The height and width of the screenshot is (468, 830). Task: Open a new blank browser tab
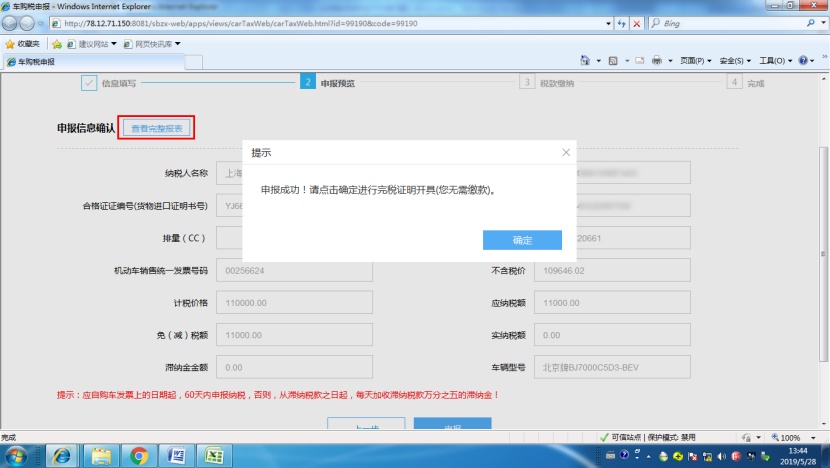tap(194, 62)
